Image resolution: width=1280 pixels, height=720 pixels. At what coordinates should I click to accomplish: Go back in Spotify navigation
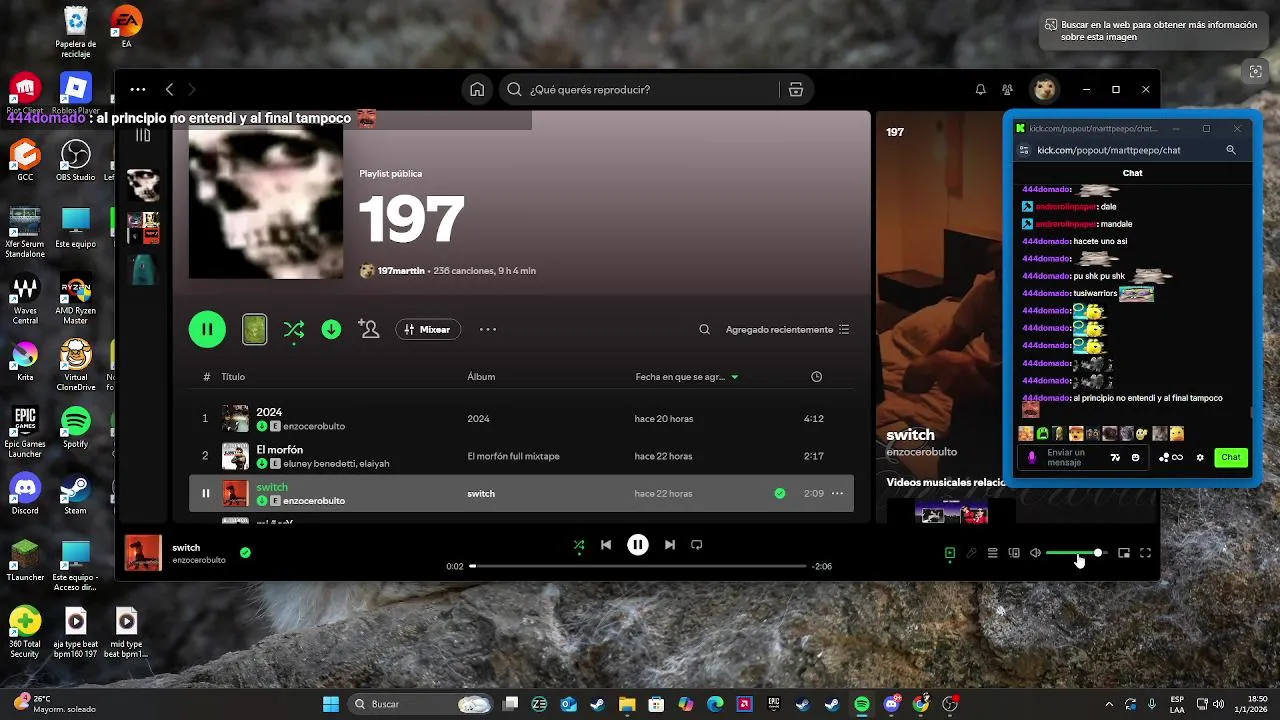(x=170, y=90)
